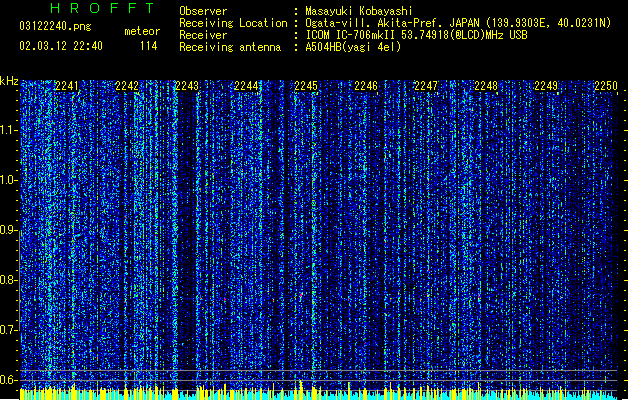Click the Receiving antenna label
The height and width of the screenshot is (400, 629).
tap(230, 47)
